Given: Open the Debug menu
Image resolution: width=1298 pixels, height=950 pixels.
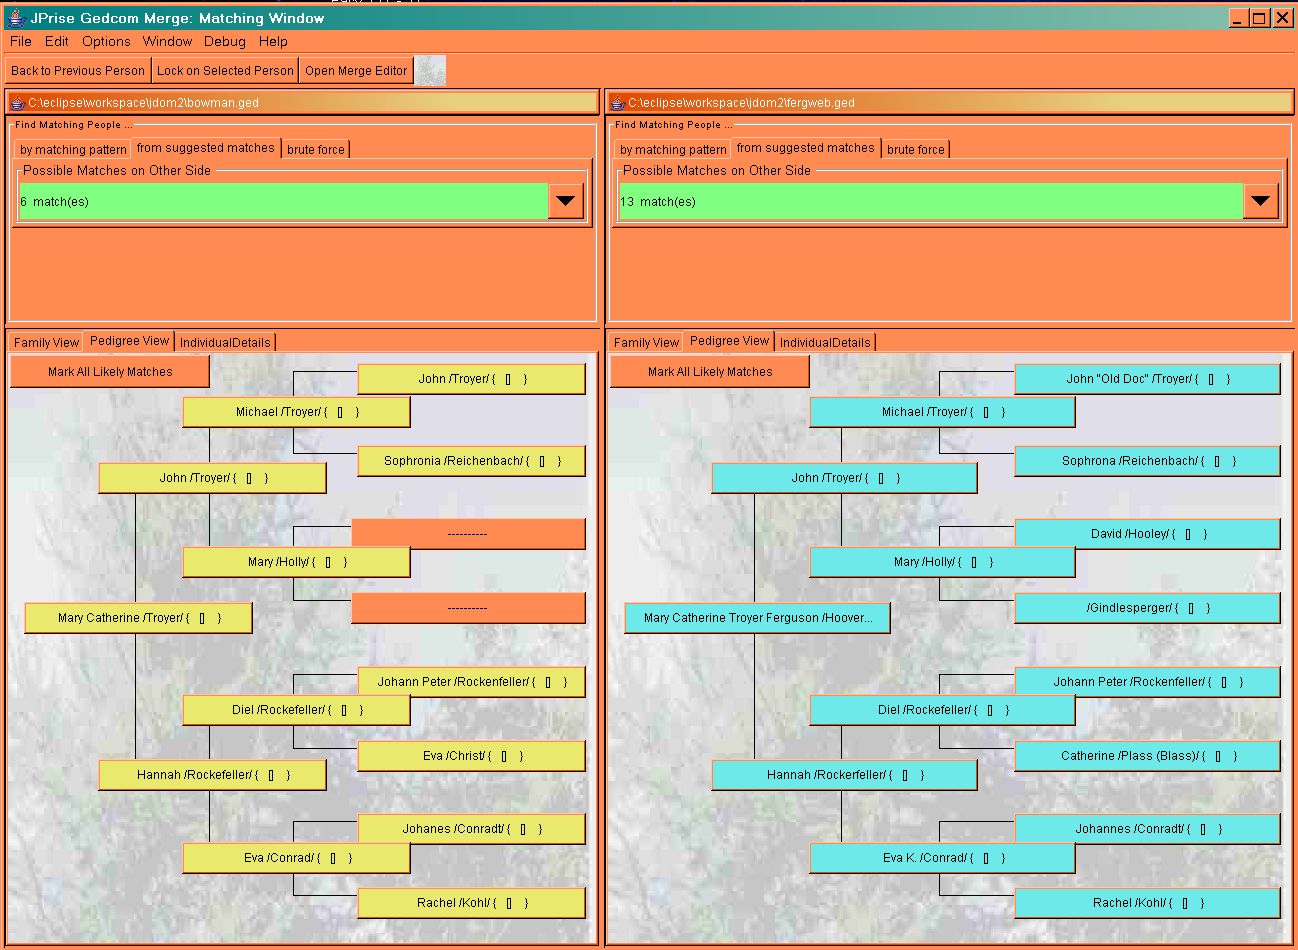Looking at the screenshot, I should 224,41.
